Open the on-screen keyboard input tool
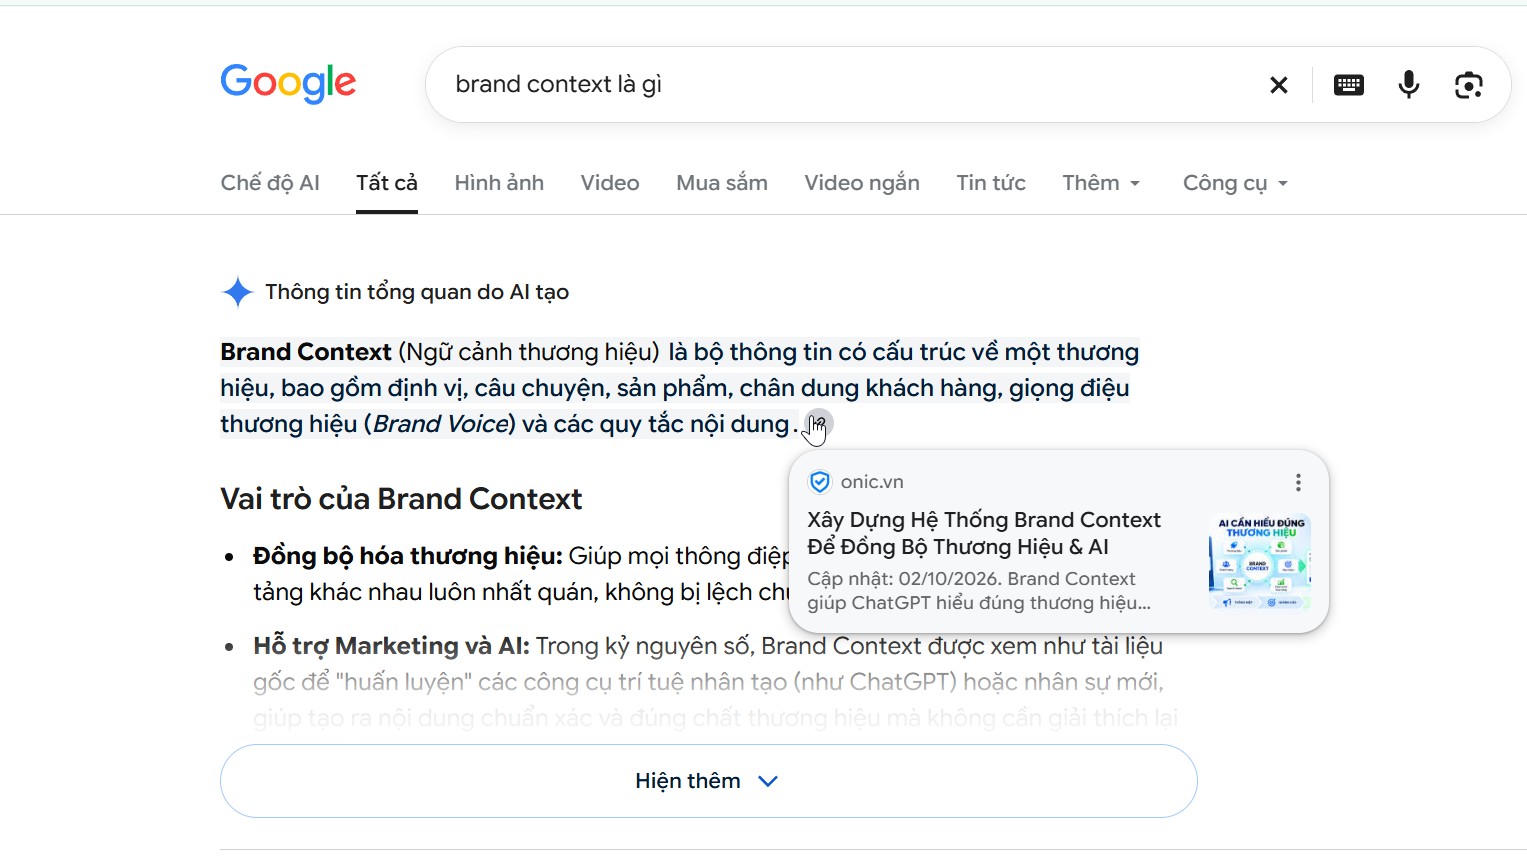 tap(1348, 85)
